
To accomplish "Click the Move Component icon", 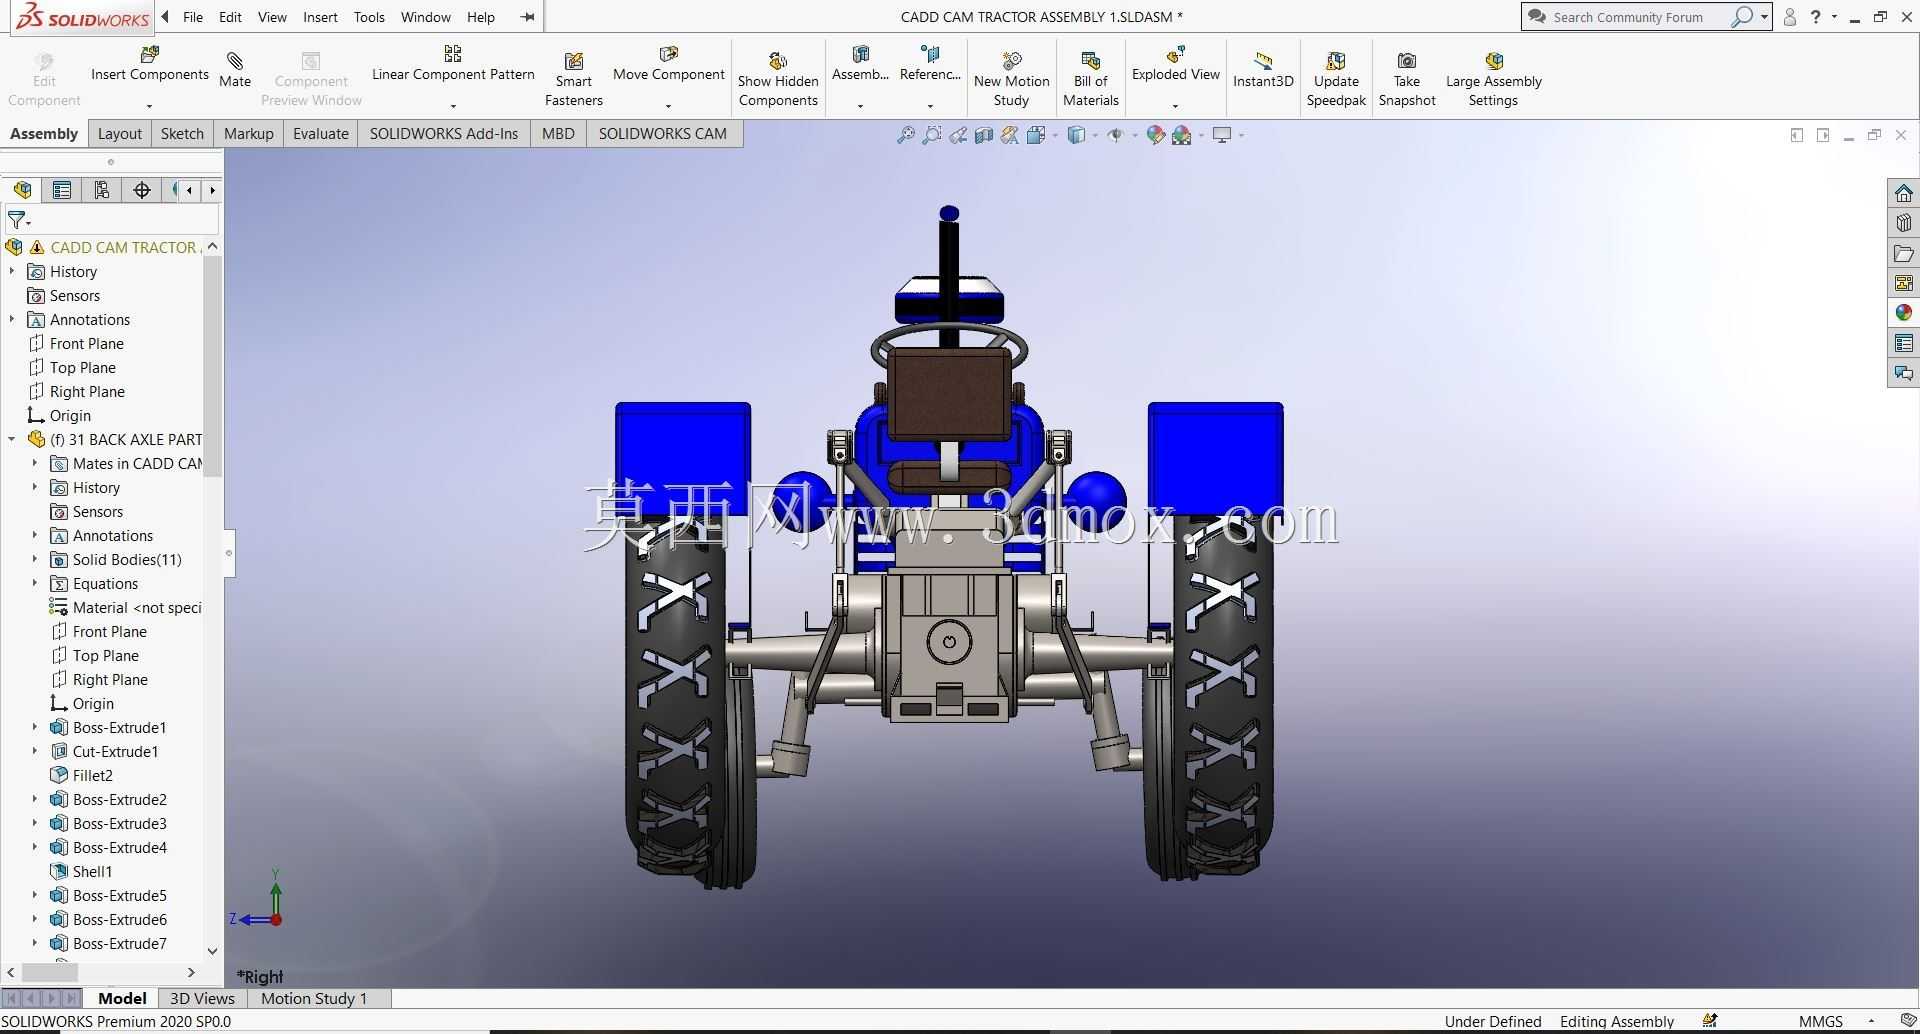I will (x=668, y=54).
